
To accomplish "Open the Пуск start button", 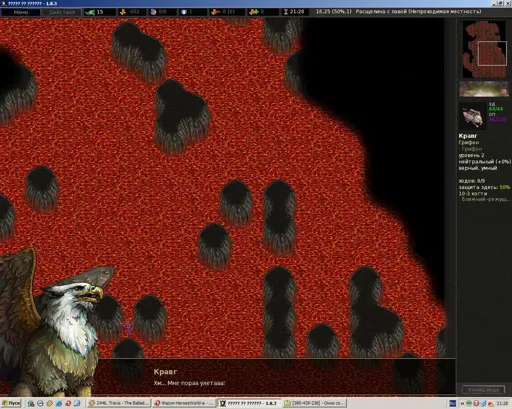I will [x=11, y=403].
